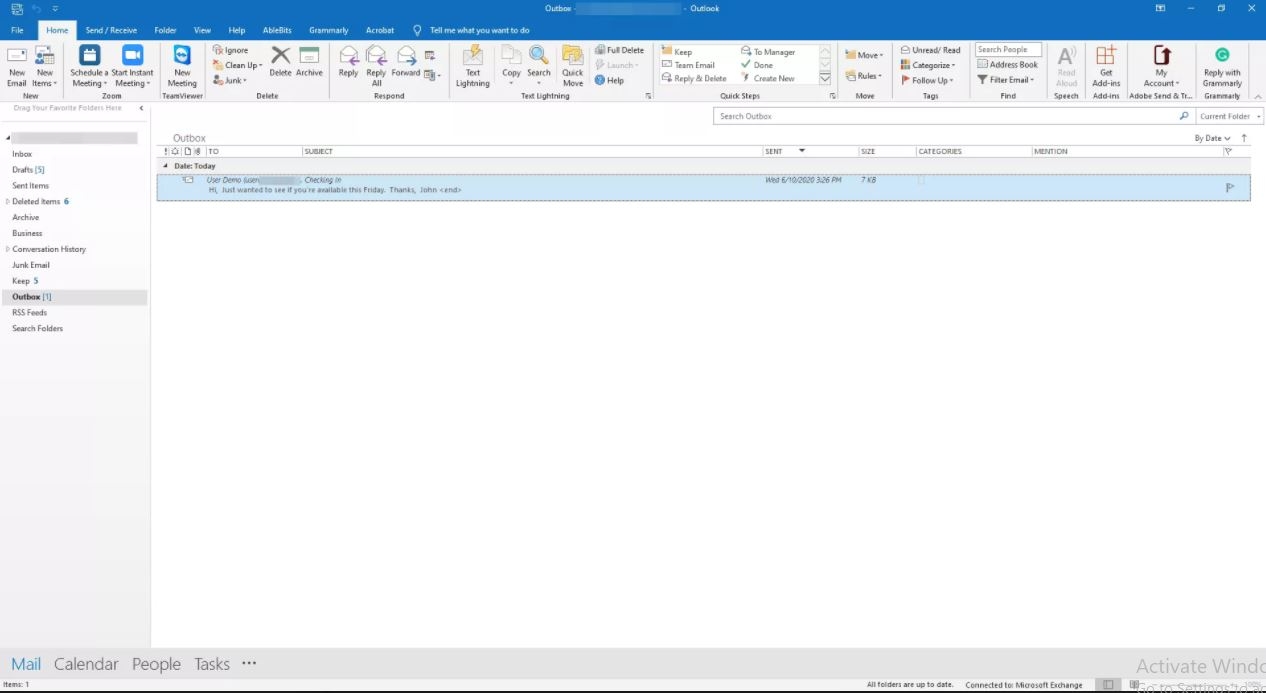This screenshot has height=693, width=1266.
Task: Show more navigation options ellipsis
Action: click(249, 663)
